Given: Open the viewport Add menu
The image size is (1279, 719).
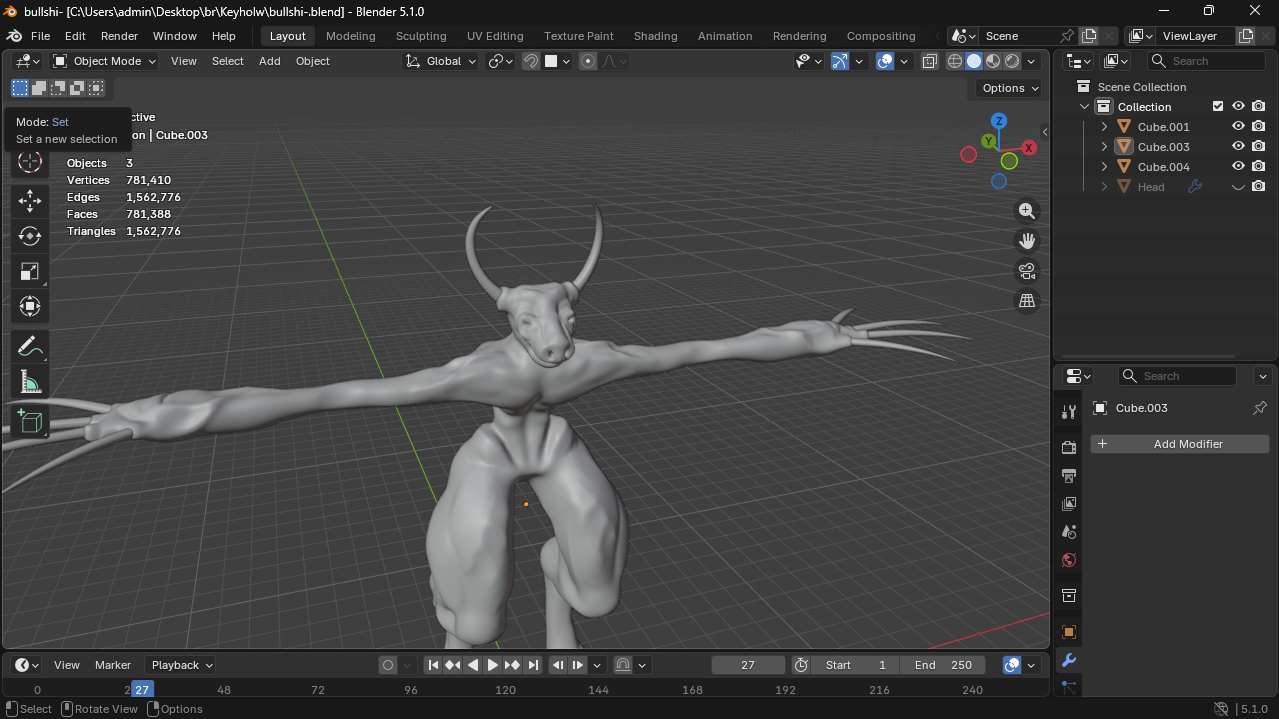Looking at the screenshot, I should click(270, 61).
